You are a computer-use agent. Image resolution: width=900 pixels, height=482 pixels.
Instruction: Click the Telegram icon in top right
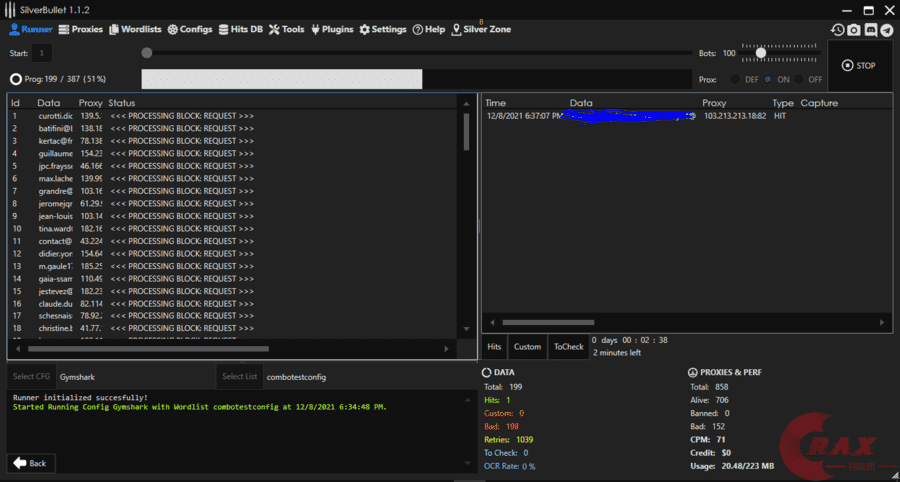[x=886, y=30]
